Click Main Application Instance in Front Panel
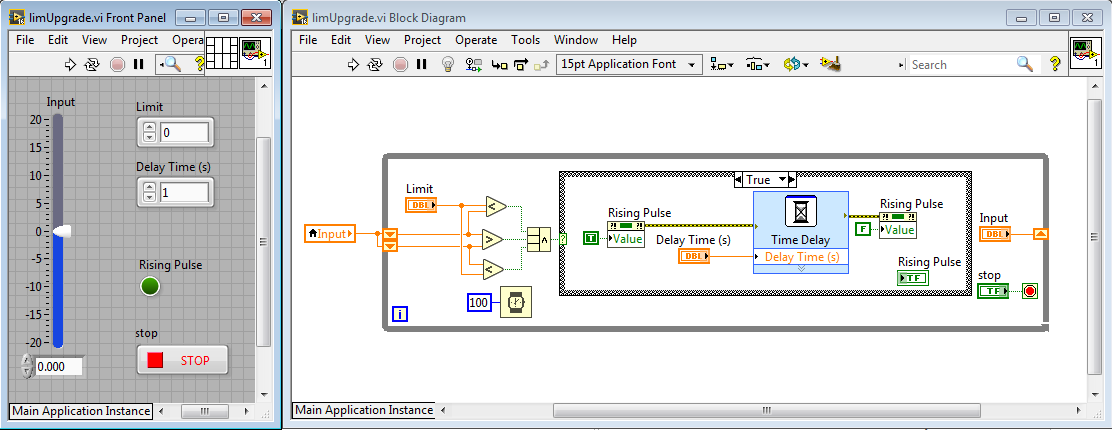 pos(81,411)
